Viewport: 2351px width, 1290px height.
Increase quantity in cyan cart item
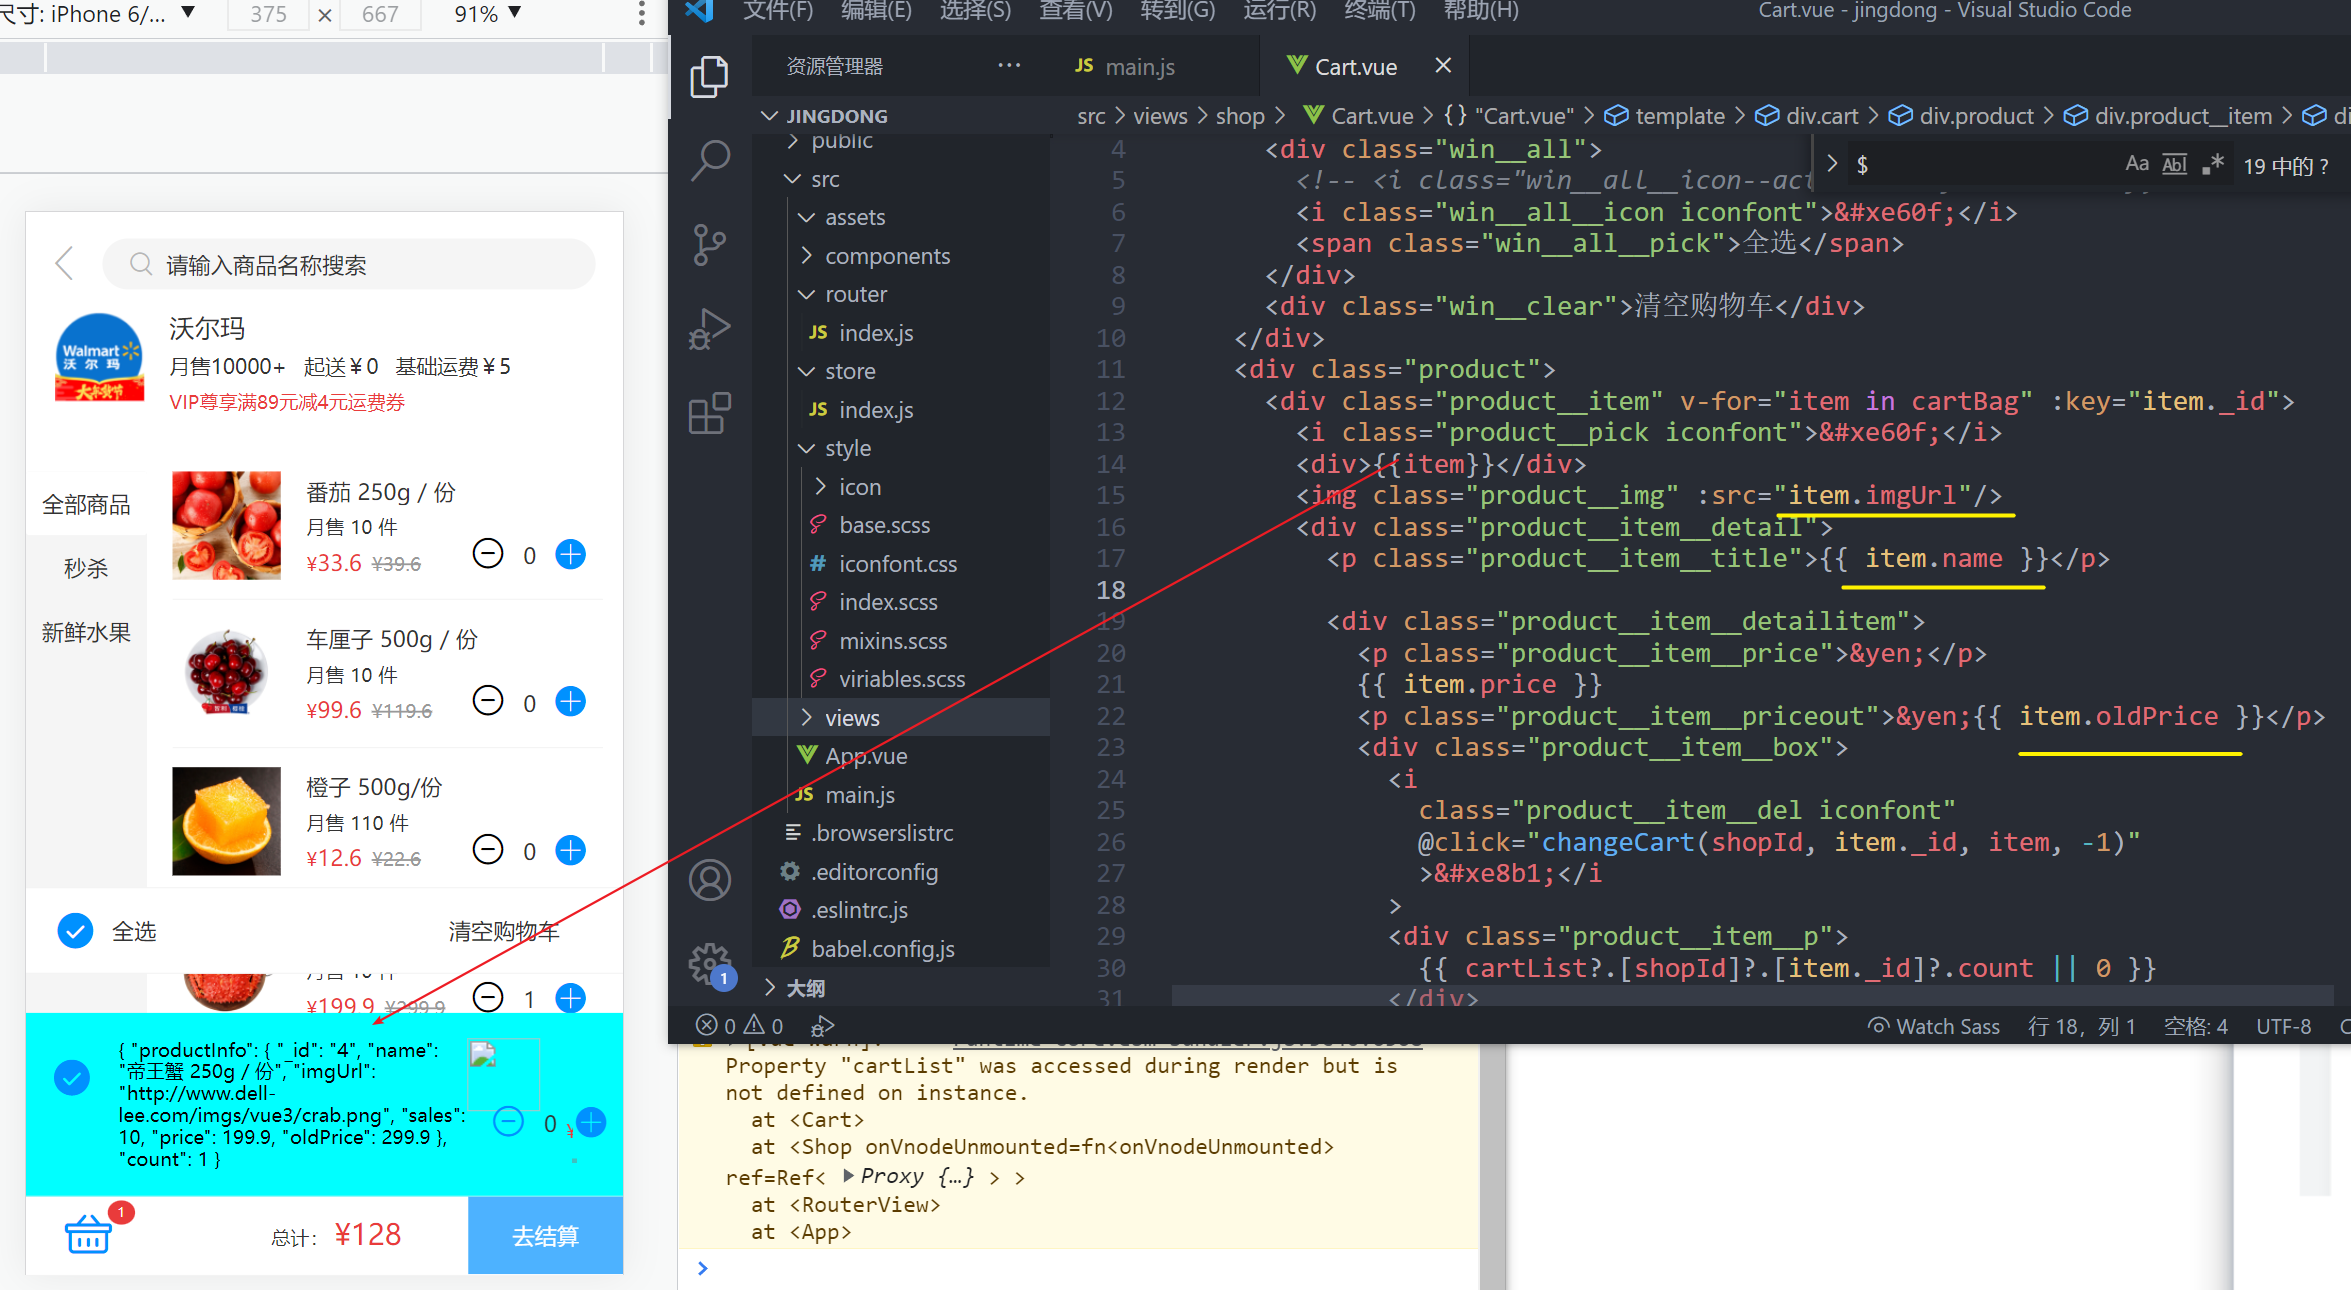coord(591,1123)
